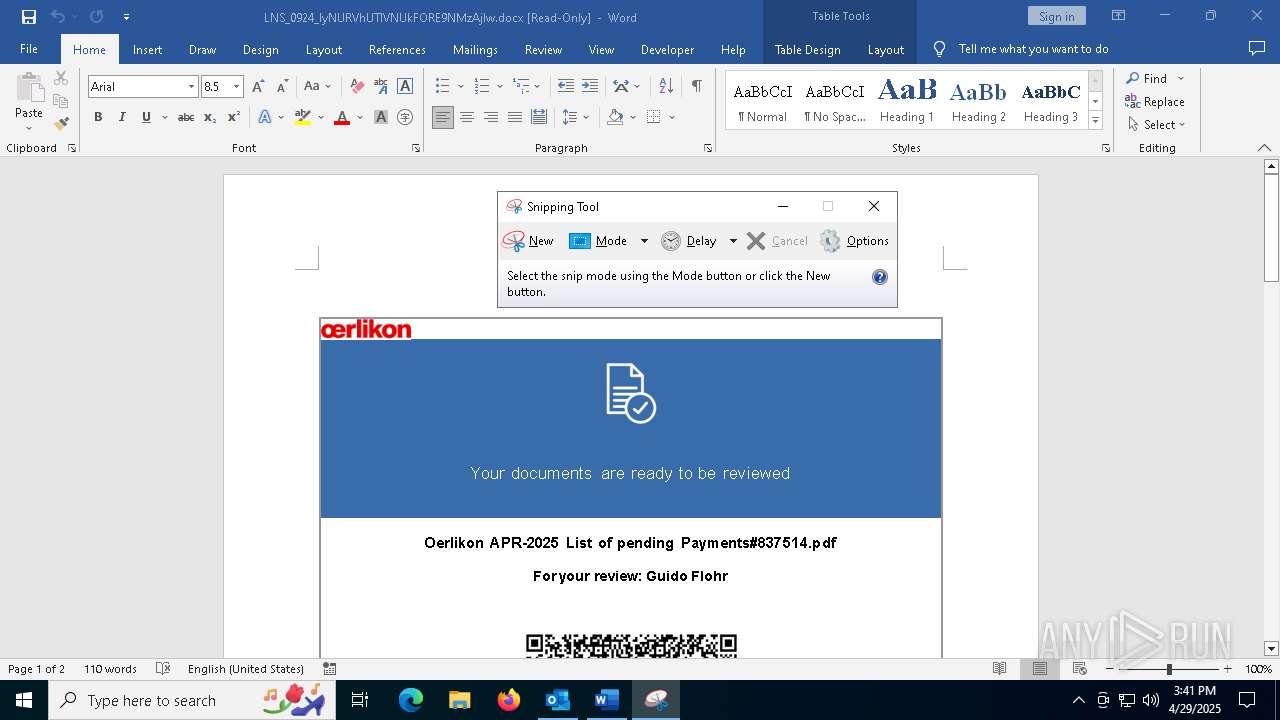Align the text right
The image size is (1280, 720).
pyautogui.click(x=491, y=117)
